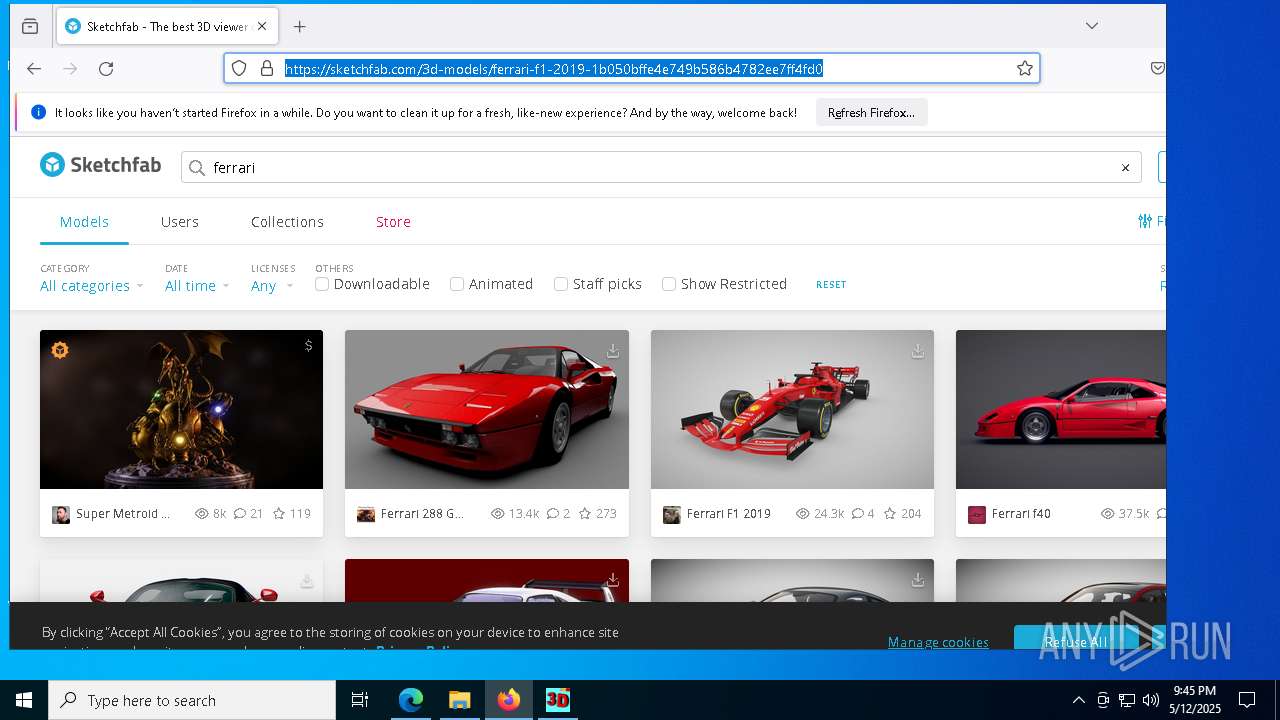Switch to the Models tab
Screen dimensions: 1280x720
84,222
